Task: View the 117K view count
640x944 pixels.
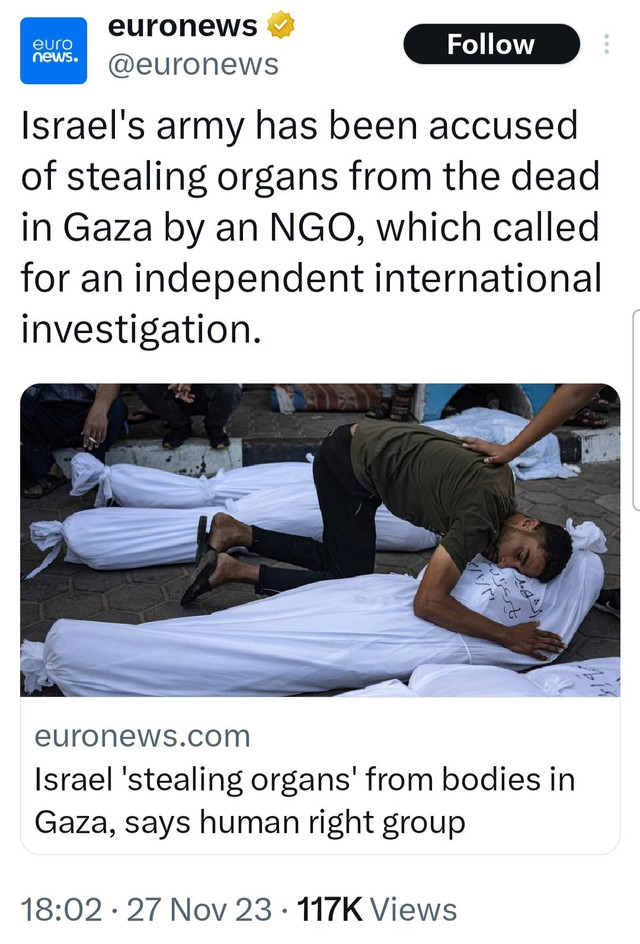Action: 330,910
